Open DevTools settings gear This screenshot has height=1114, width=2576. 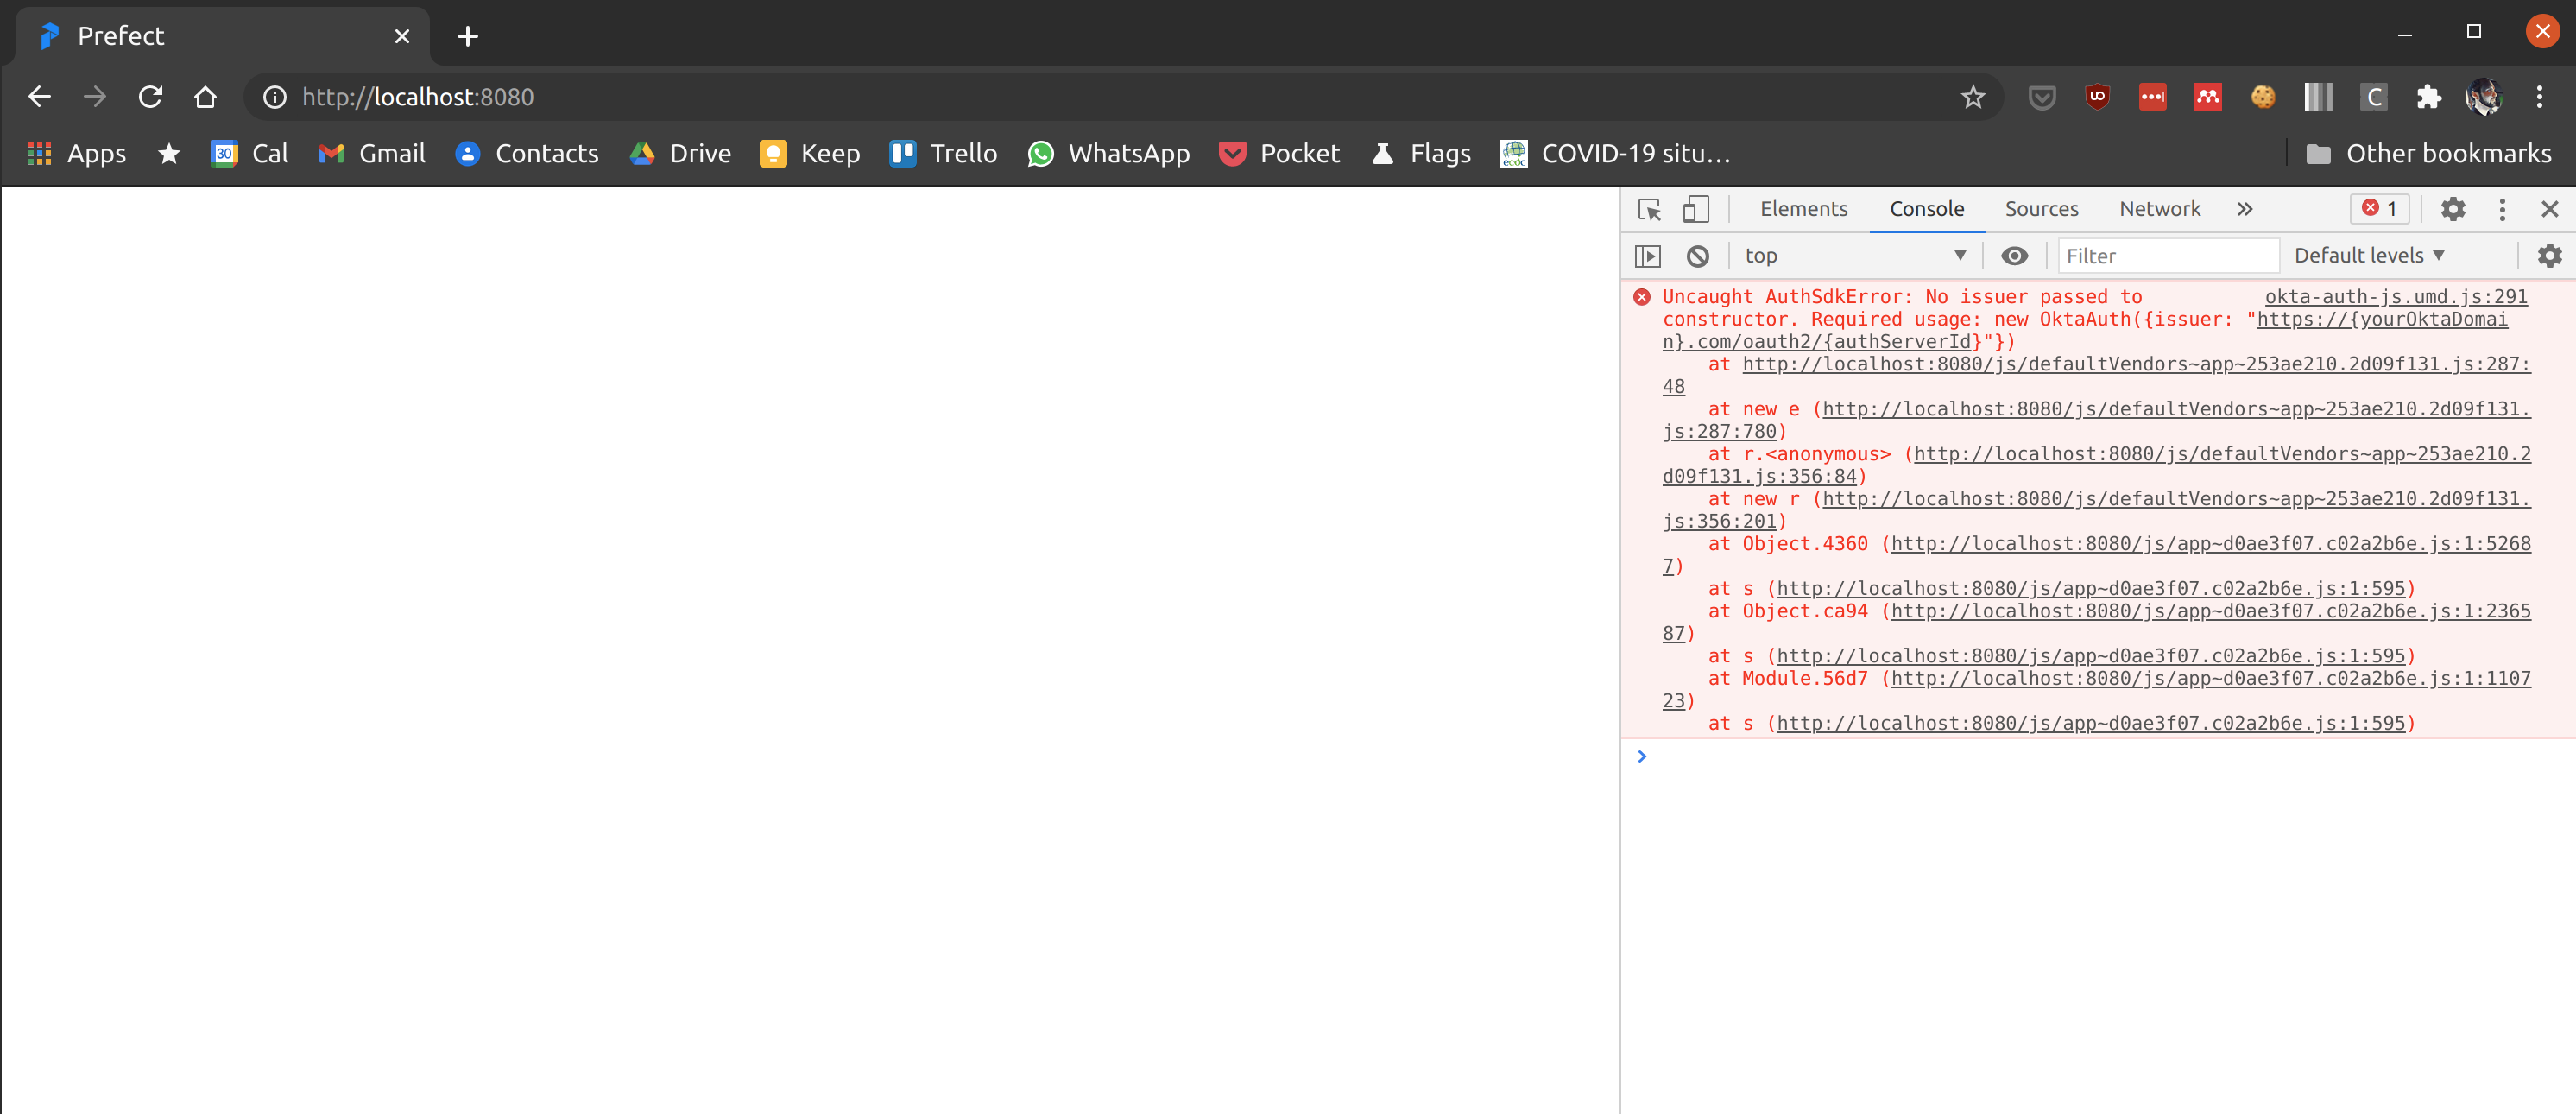[x=2453, y=209]
